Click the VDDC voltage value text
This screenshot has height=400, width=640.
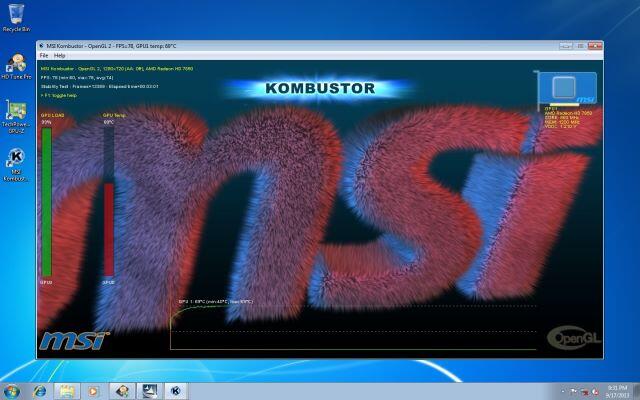(561, 127)
